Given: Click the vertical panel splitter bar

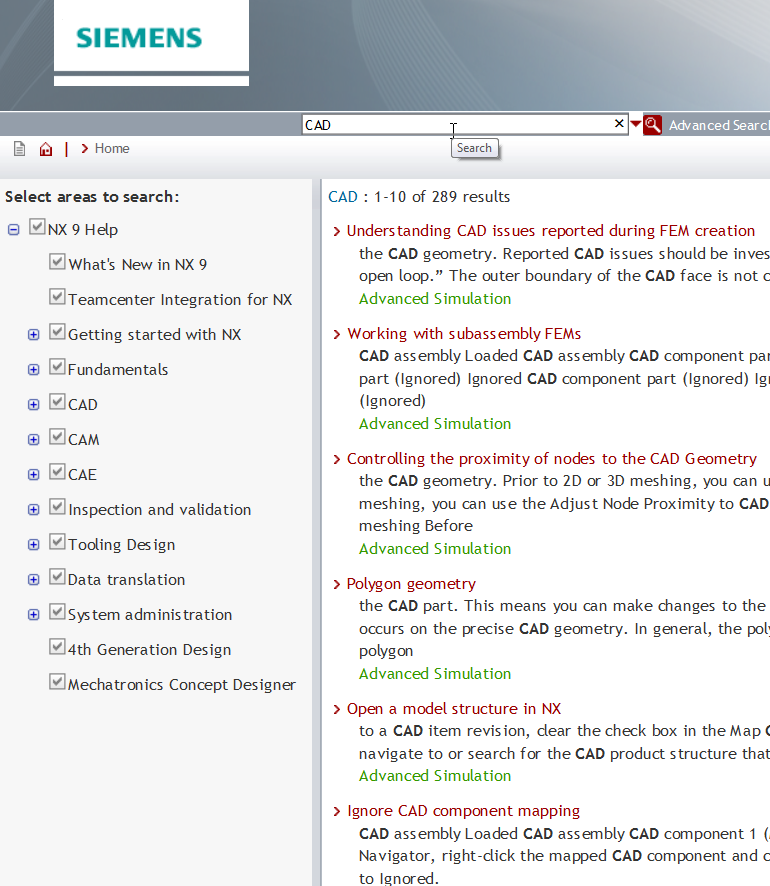Looking at the screenshot, I should click(317, 532).
